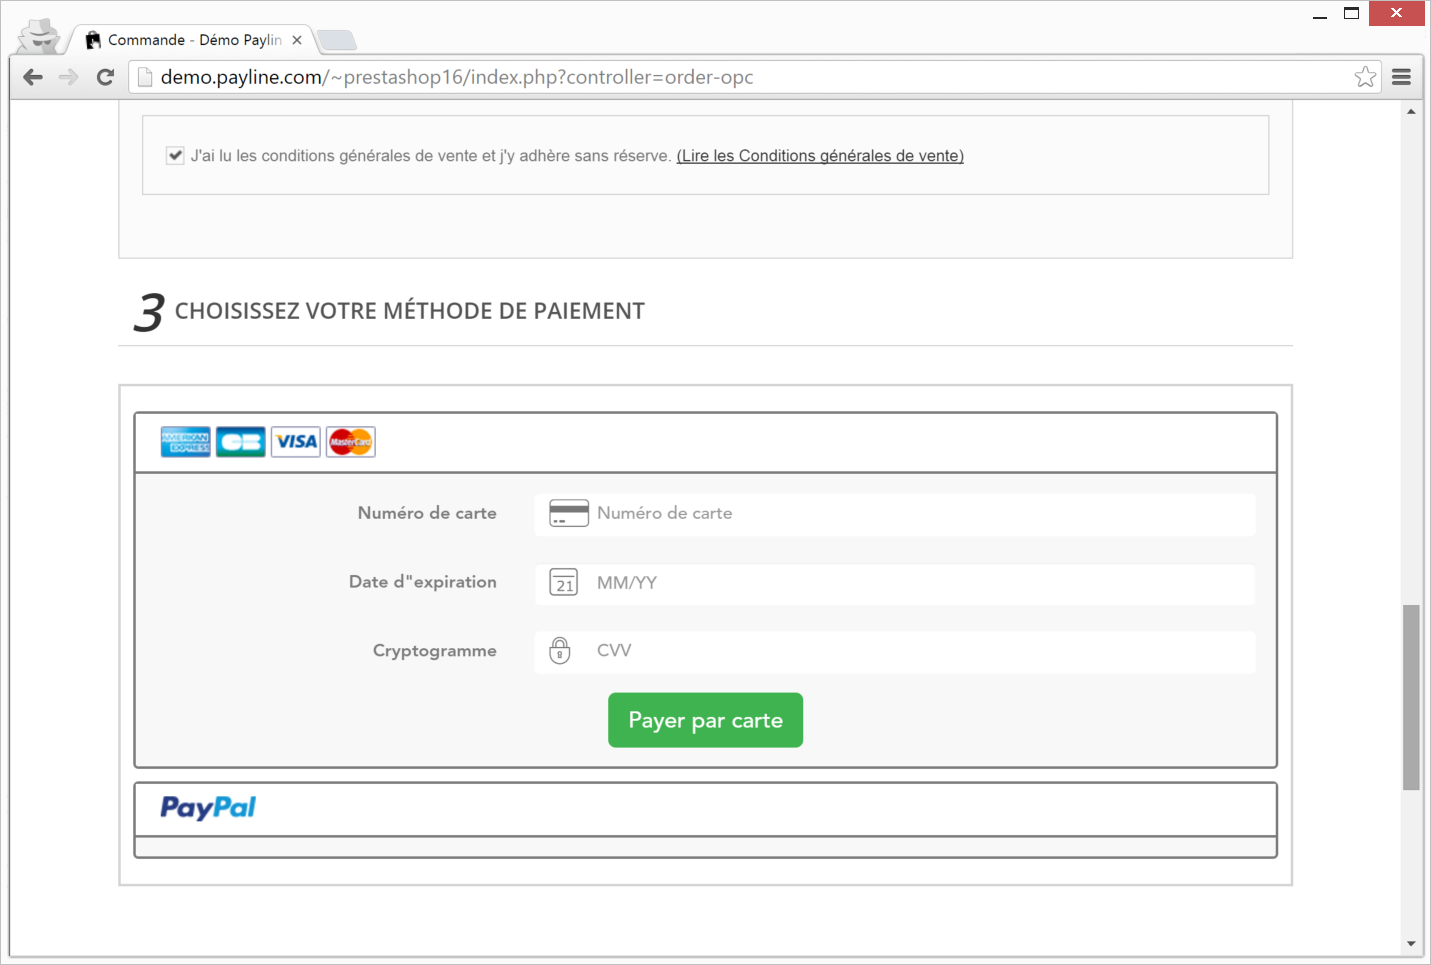Click the PayPal logo

point(208,808)
